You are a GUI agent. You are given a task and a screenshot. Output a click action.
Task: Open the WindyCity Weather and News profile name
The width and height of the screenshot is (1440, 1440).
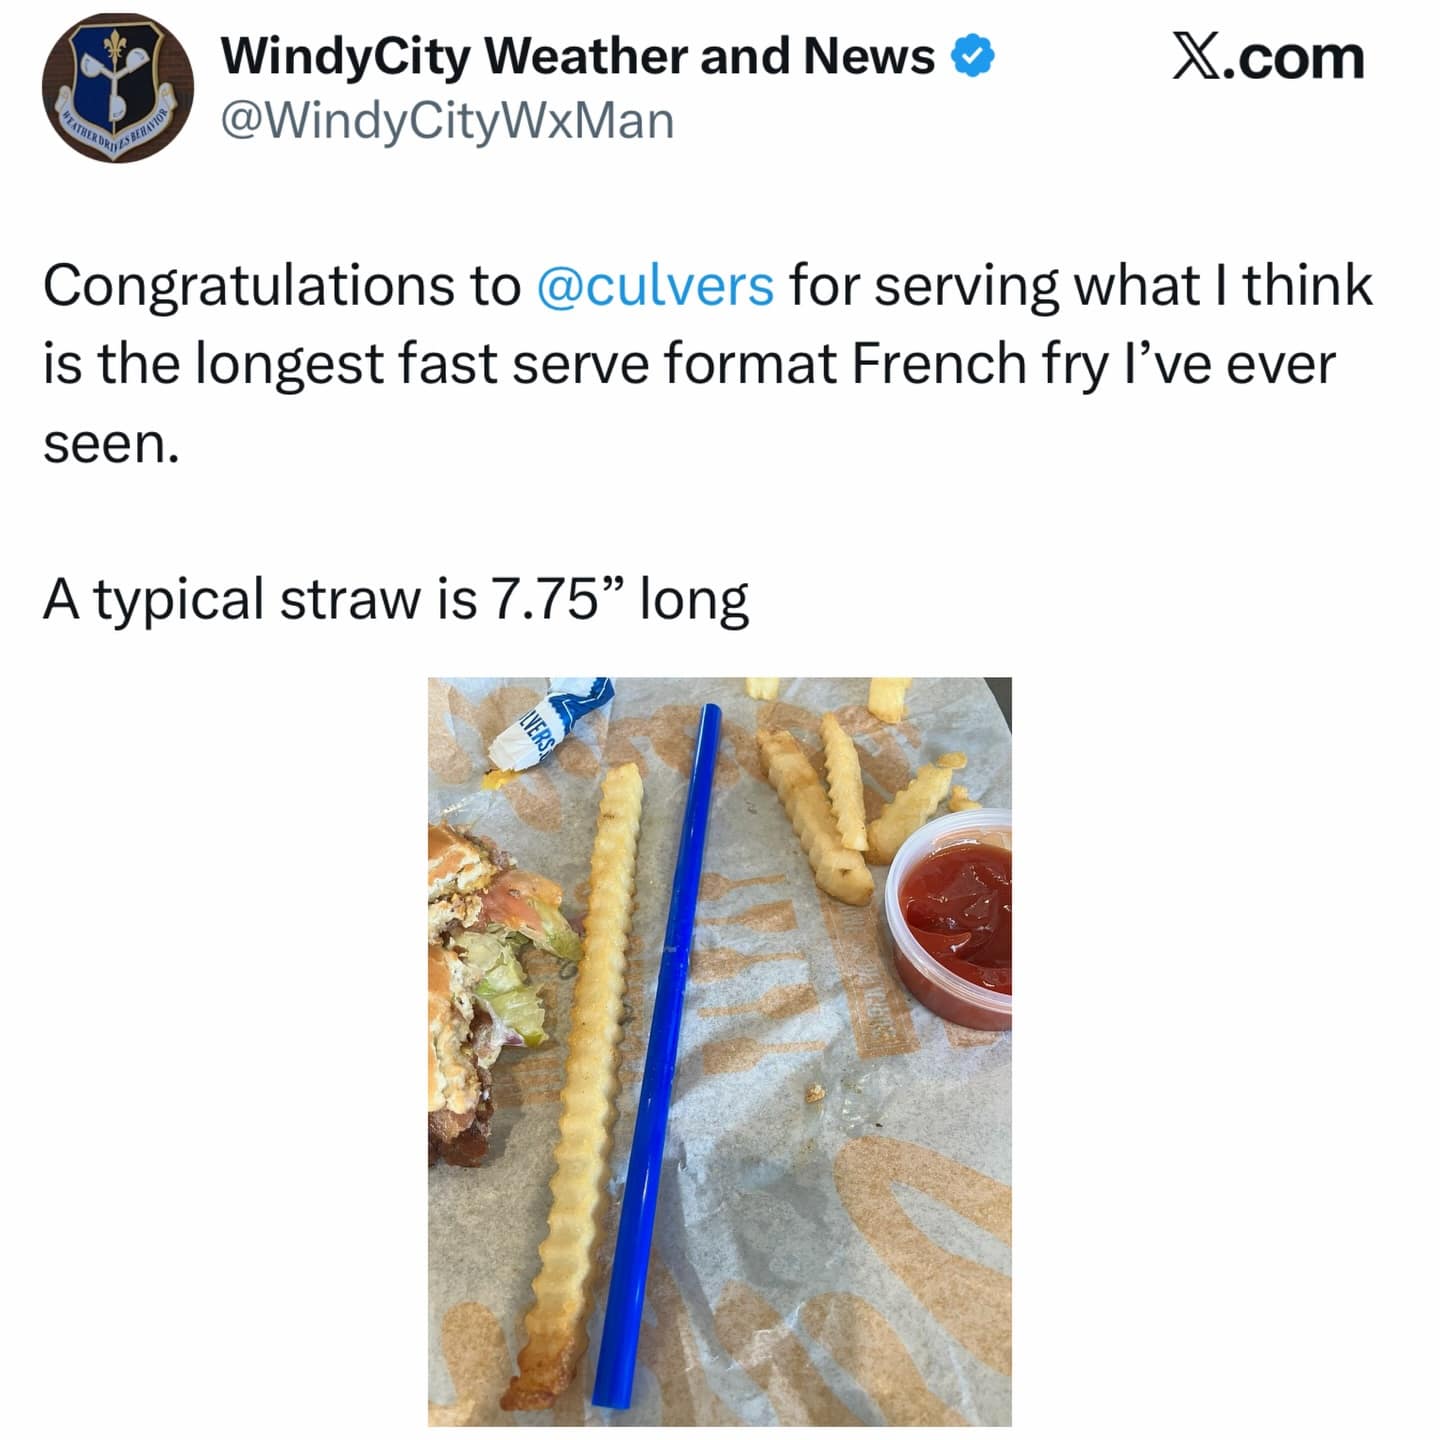[577, 56]
